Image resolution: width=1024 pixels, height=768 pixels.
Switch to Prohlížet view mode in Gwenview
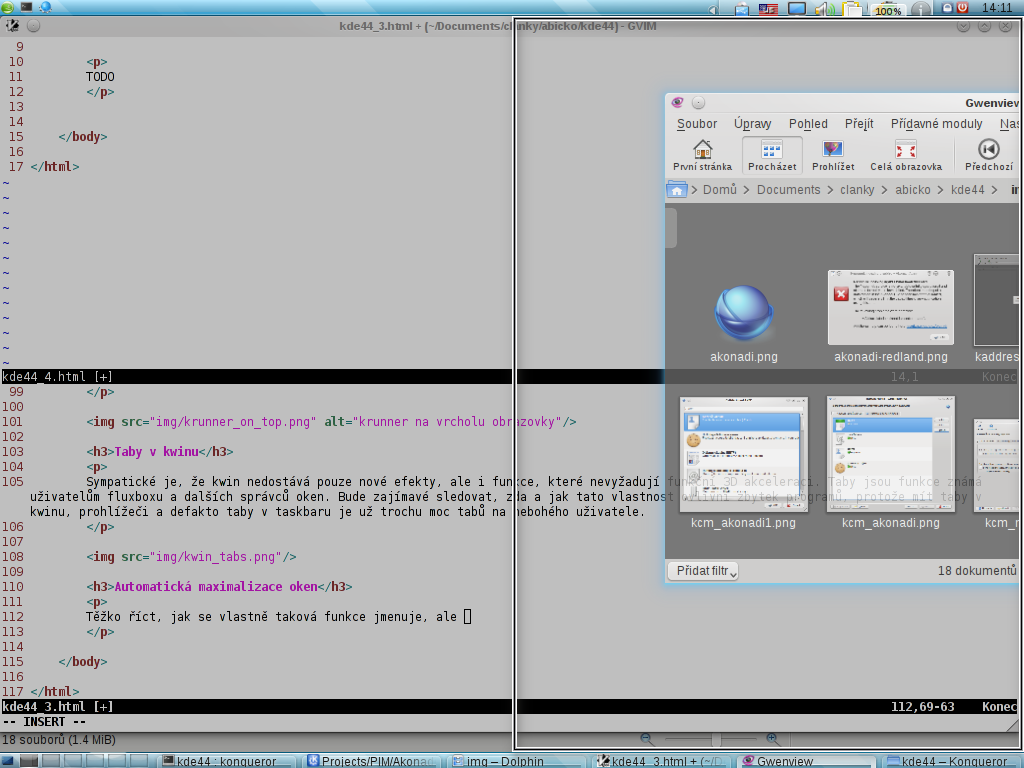tap(833, 156)
